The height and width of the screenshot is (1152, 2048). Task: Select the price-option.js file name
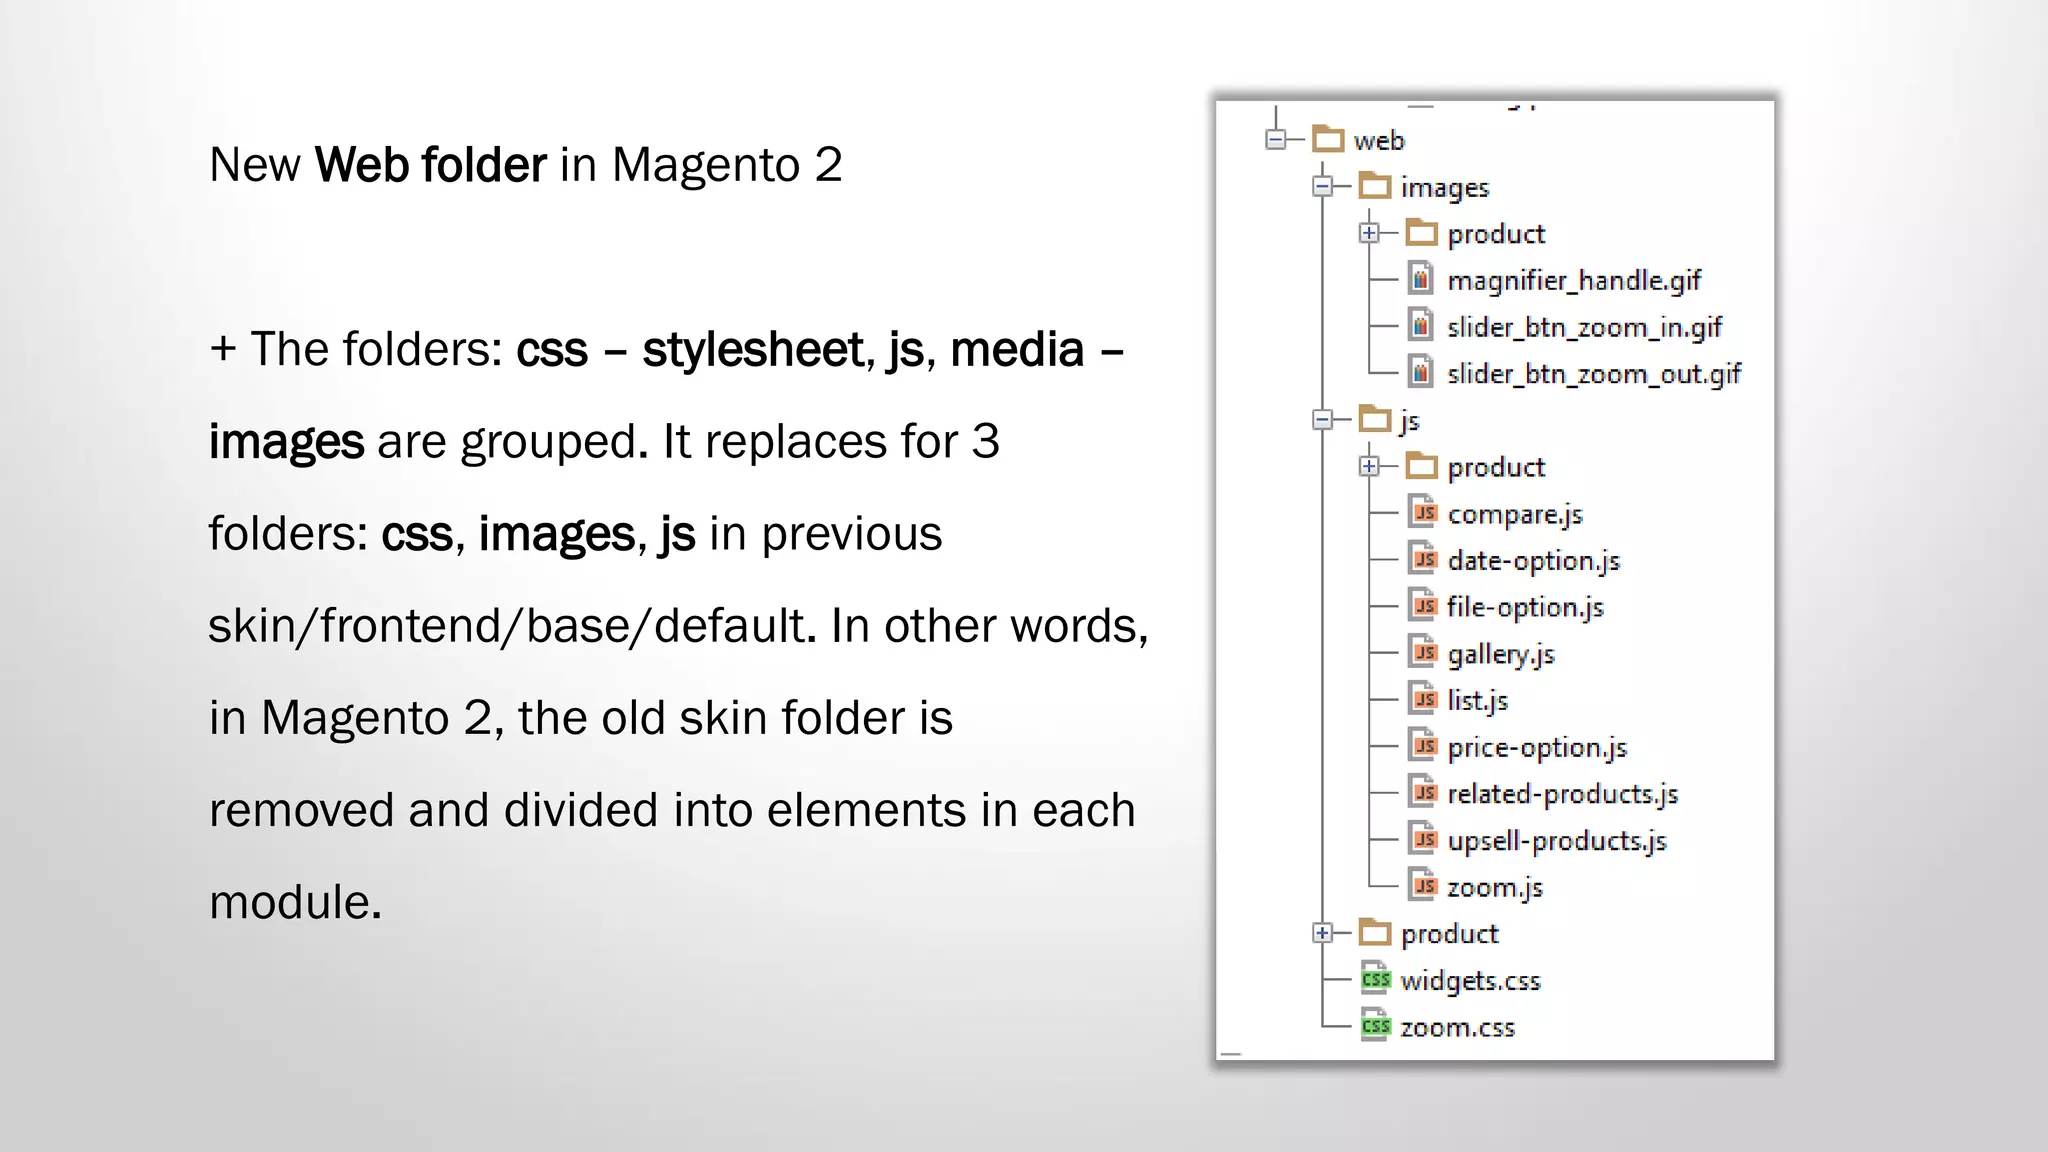[1537, 748]
